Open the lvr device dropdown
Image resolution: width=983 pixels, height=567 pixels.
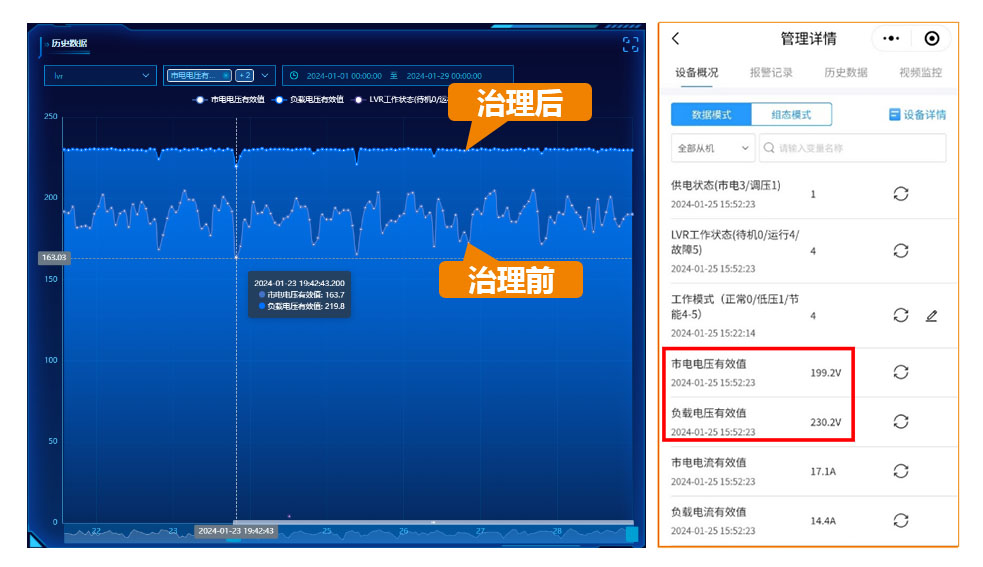click(100, 75)
